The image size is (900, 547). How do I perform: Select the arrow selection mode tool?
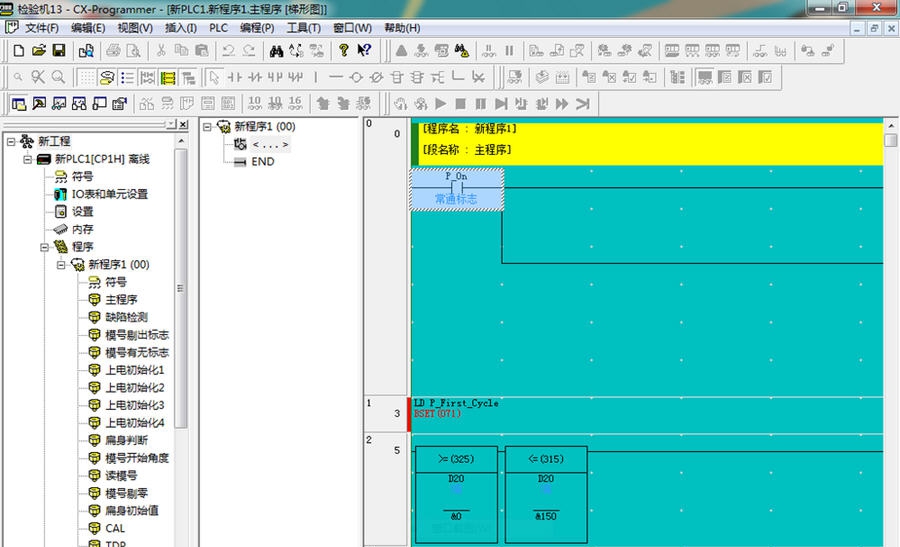(213, 77)
